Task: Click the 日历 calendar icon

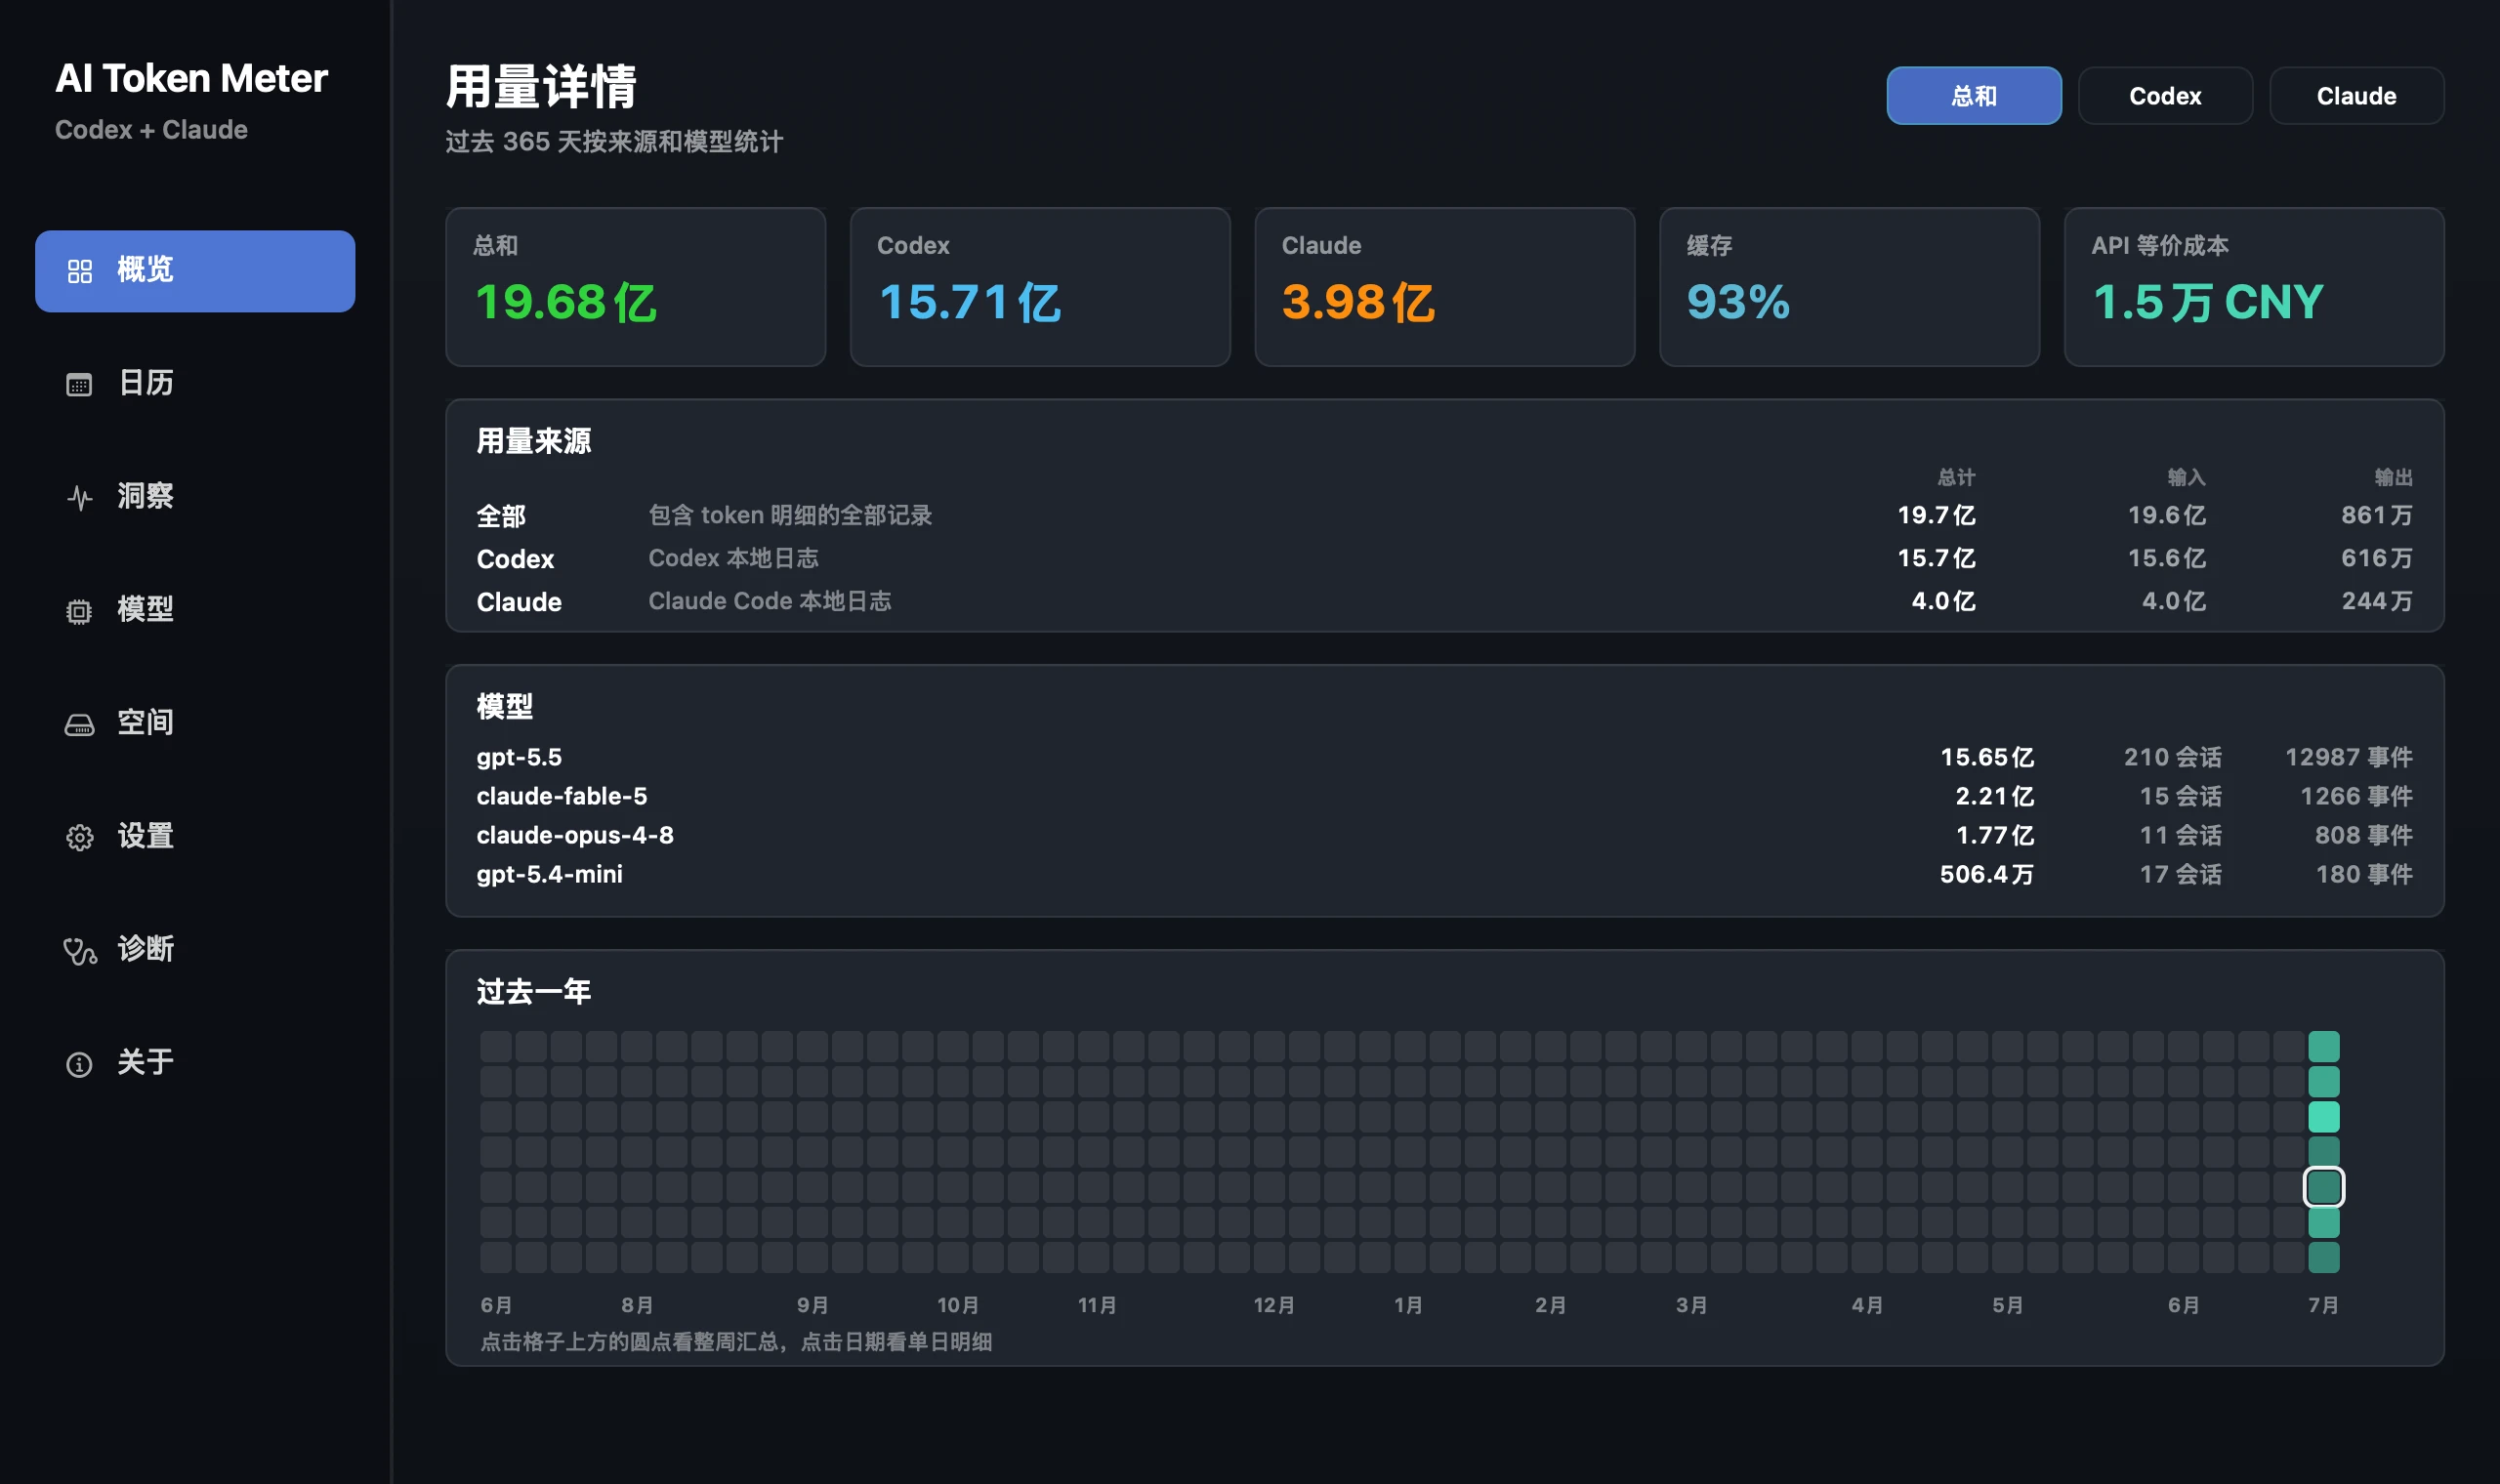Action: 79,384
